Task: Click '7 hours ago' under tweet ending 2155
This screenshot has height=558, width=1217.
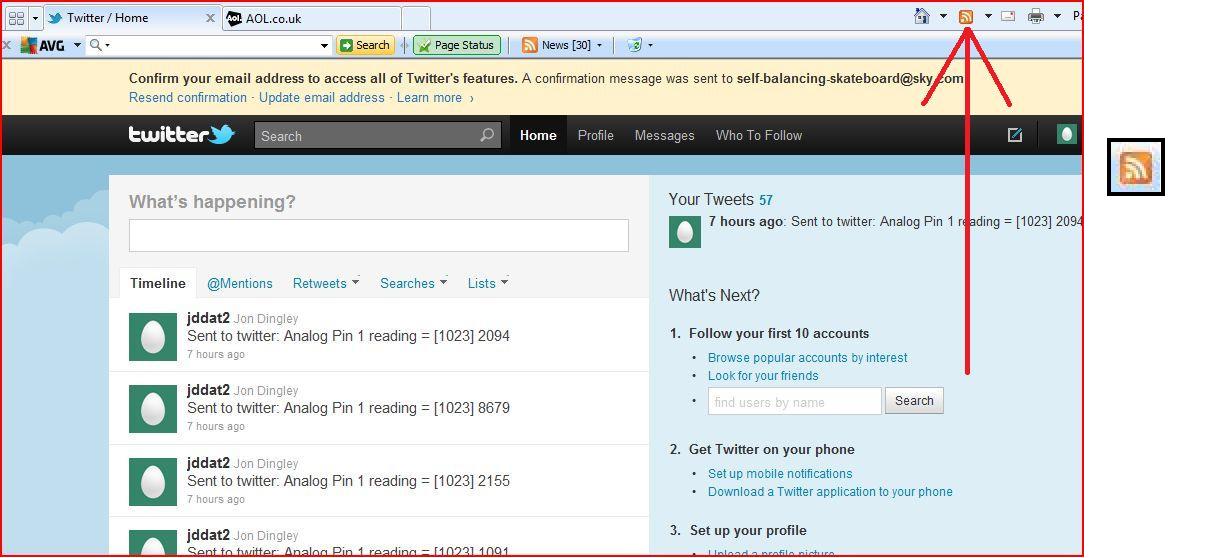Action: pyautogui.click(x=216, y=499)
